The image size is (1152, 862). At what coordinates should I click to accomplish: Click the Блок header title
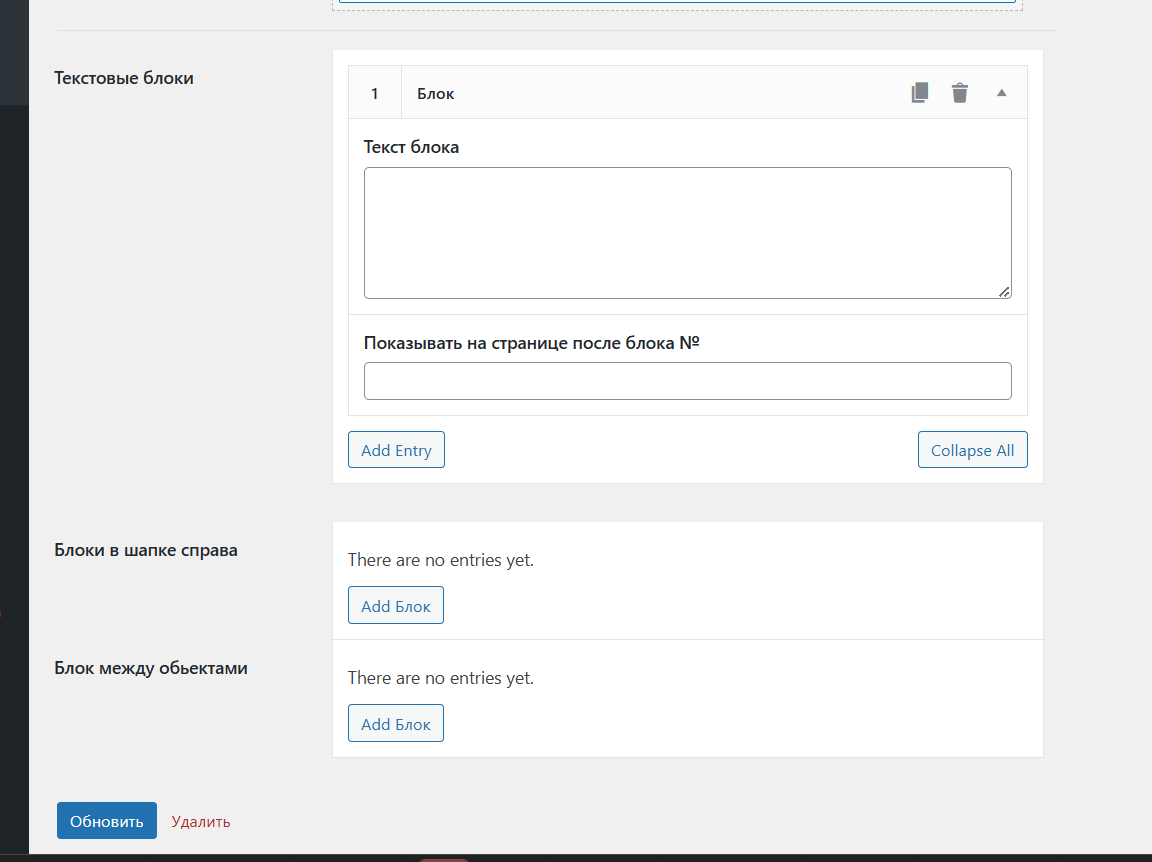tap(436, 93)
